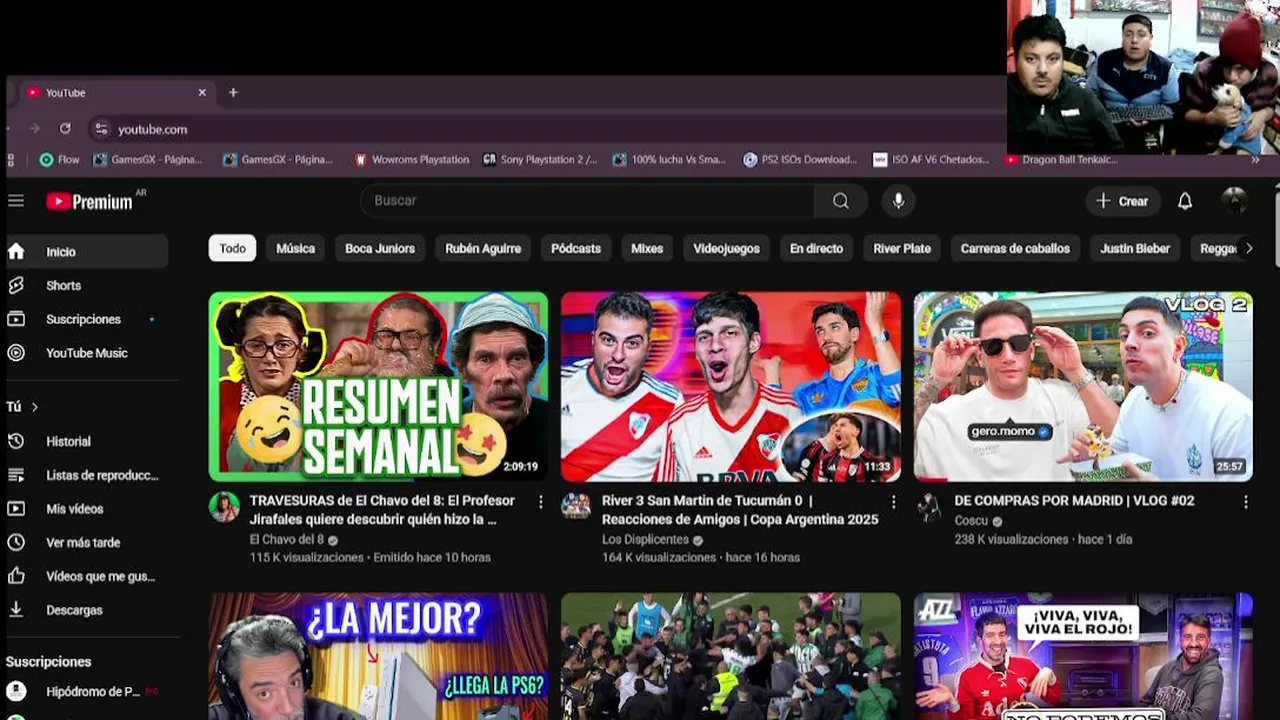
Task: Click El Chavo del 8 channel avatar
Action: 224,507
